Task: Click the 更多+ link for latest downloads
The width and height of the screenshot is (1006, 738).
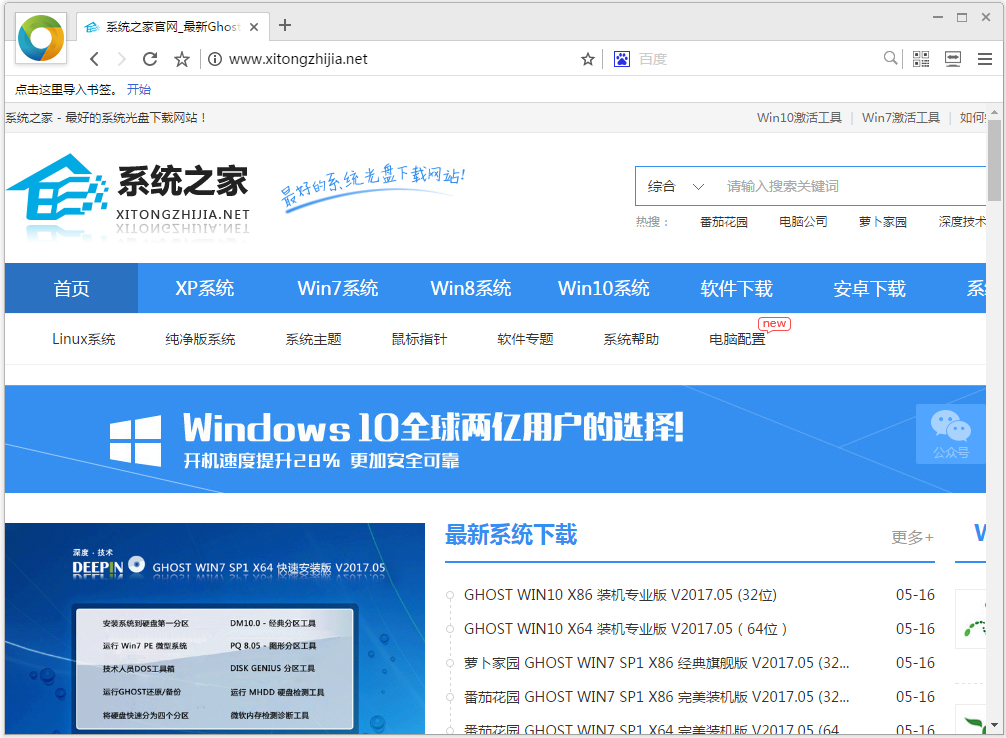Action: 910,536
